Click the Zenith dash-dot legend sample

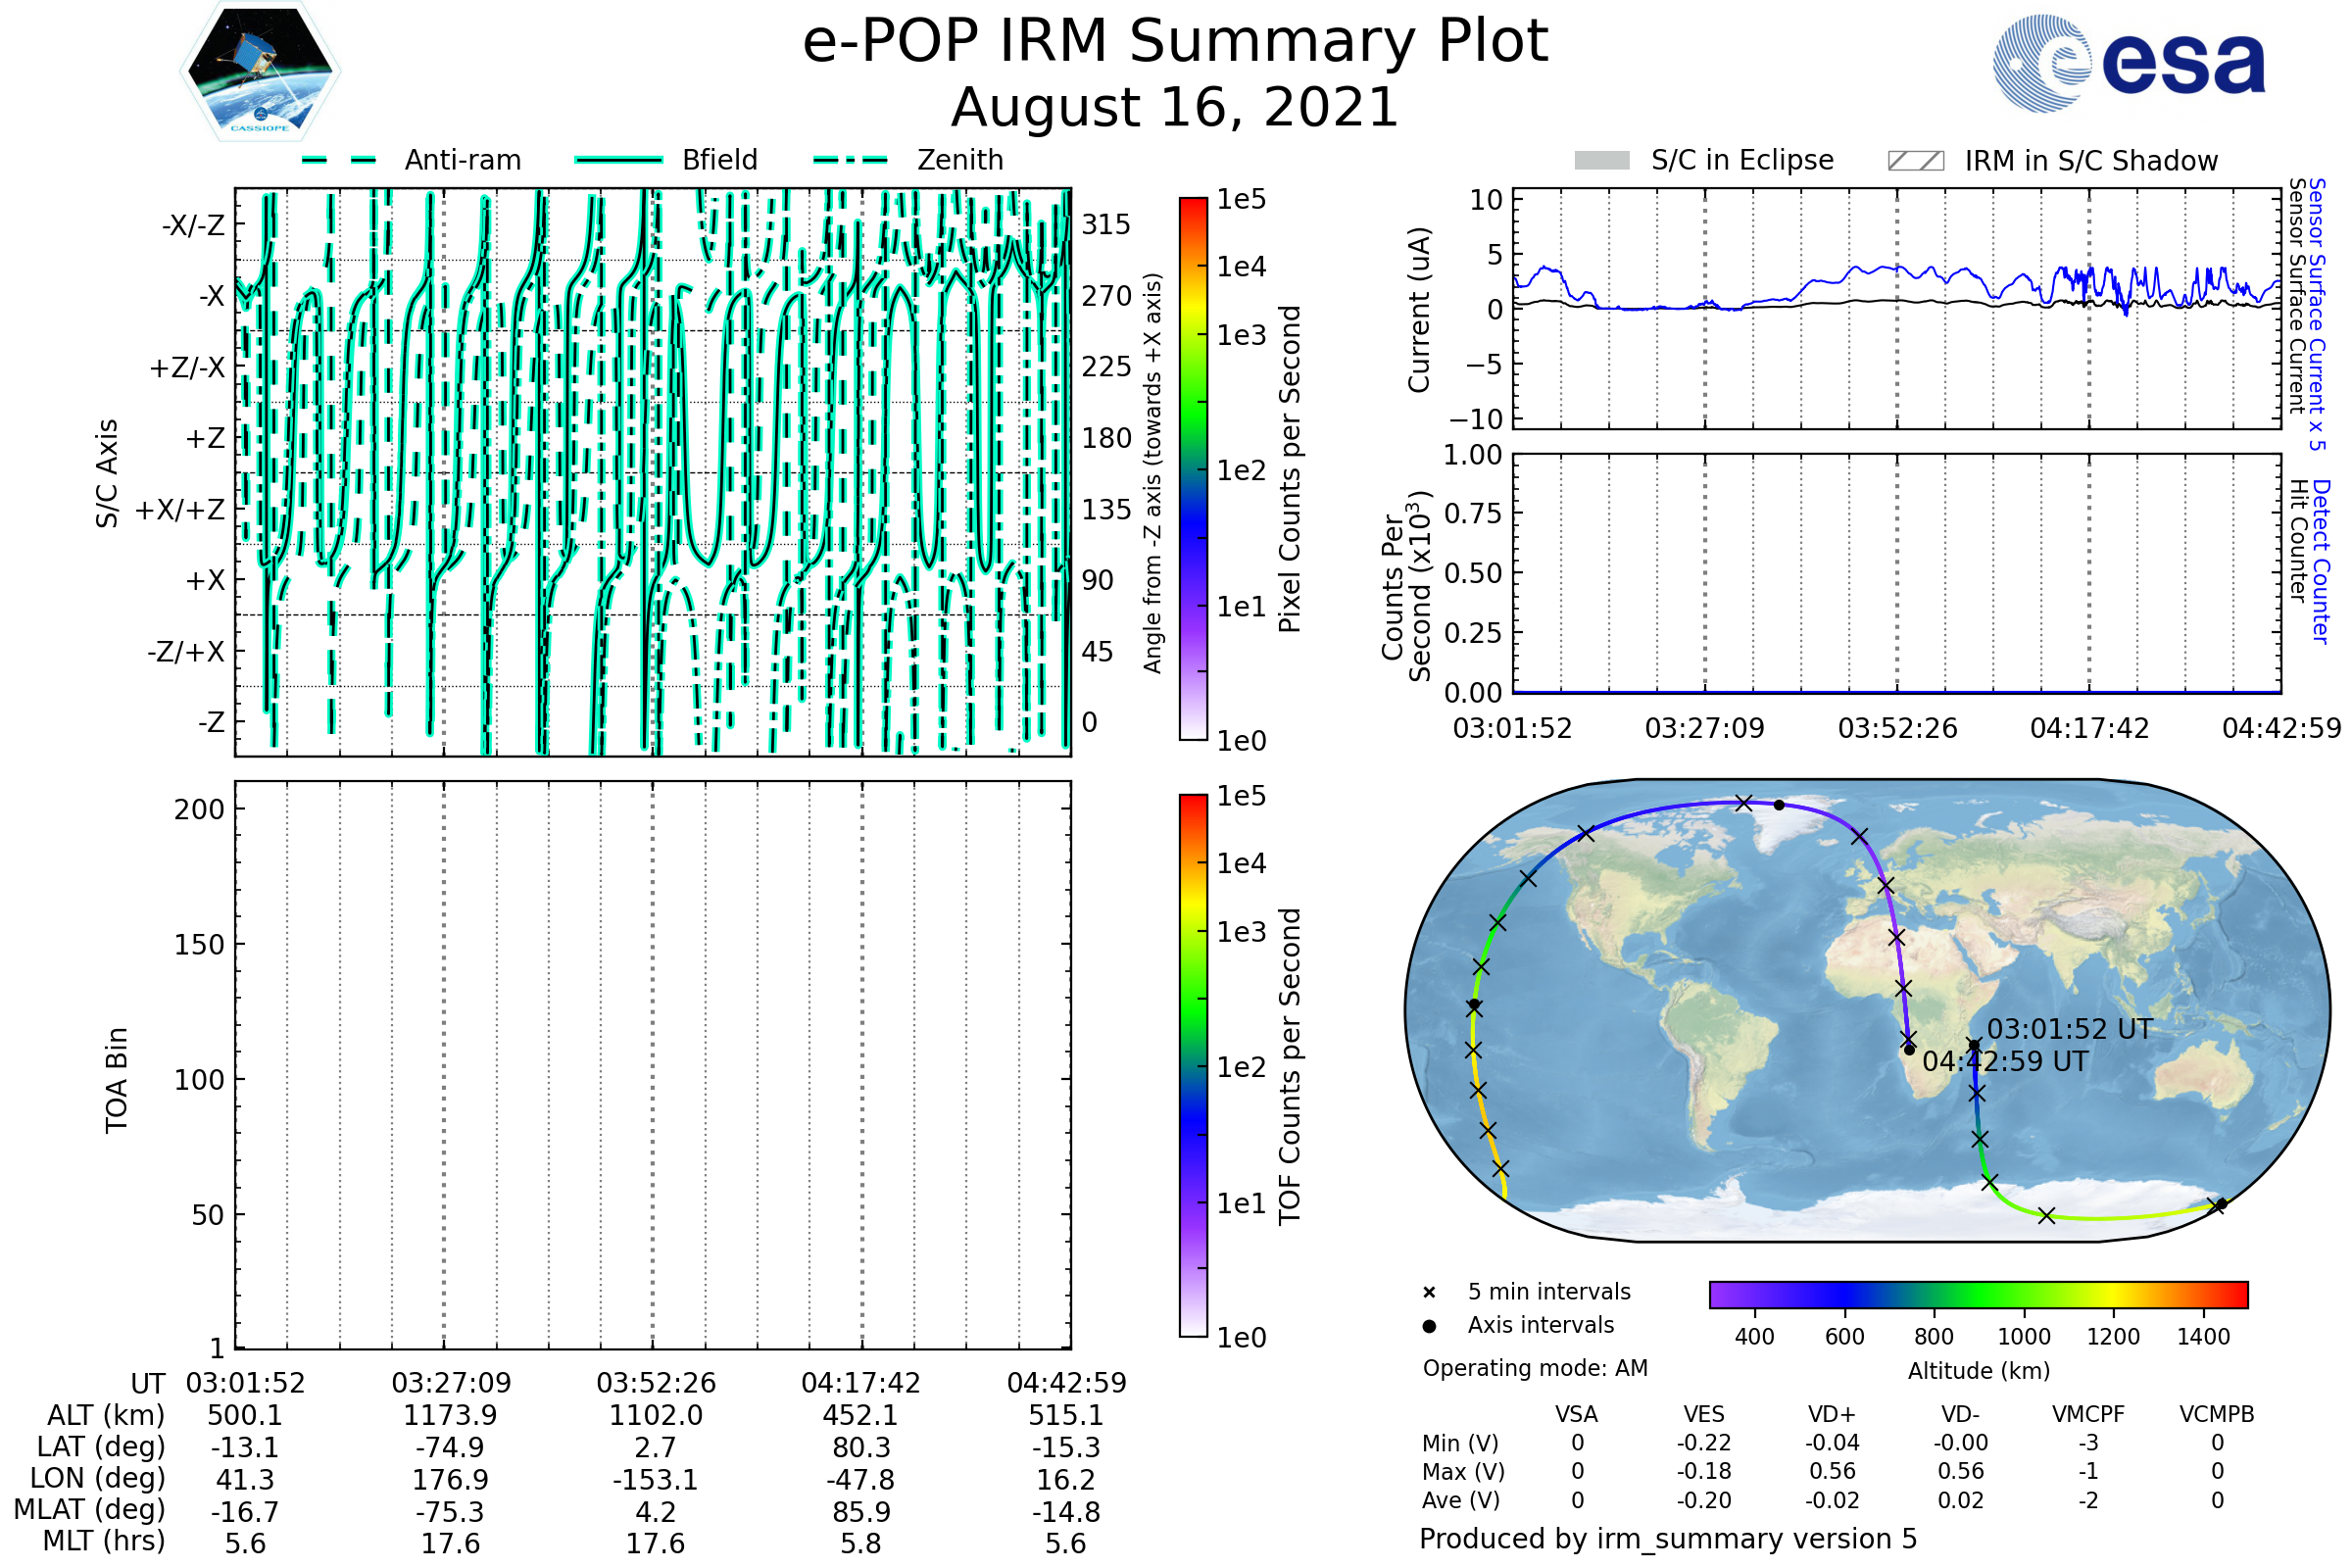pyautogui.click(x=851, y=160)
